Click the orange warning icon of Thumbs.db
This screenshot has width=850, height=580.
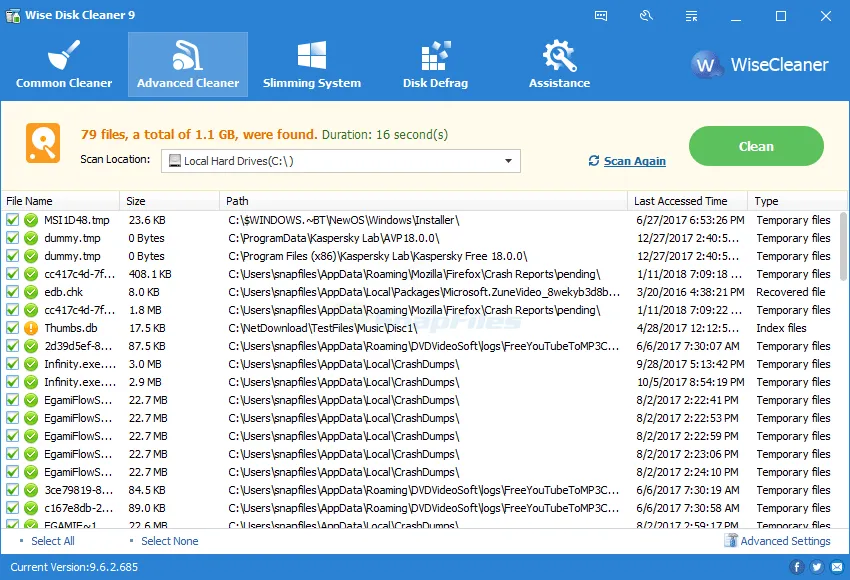click(31, 328)
